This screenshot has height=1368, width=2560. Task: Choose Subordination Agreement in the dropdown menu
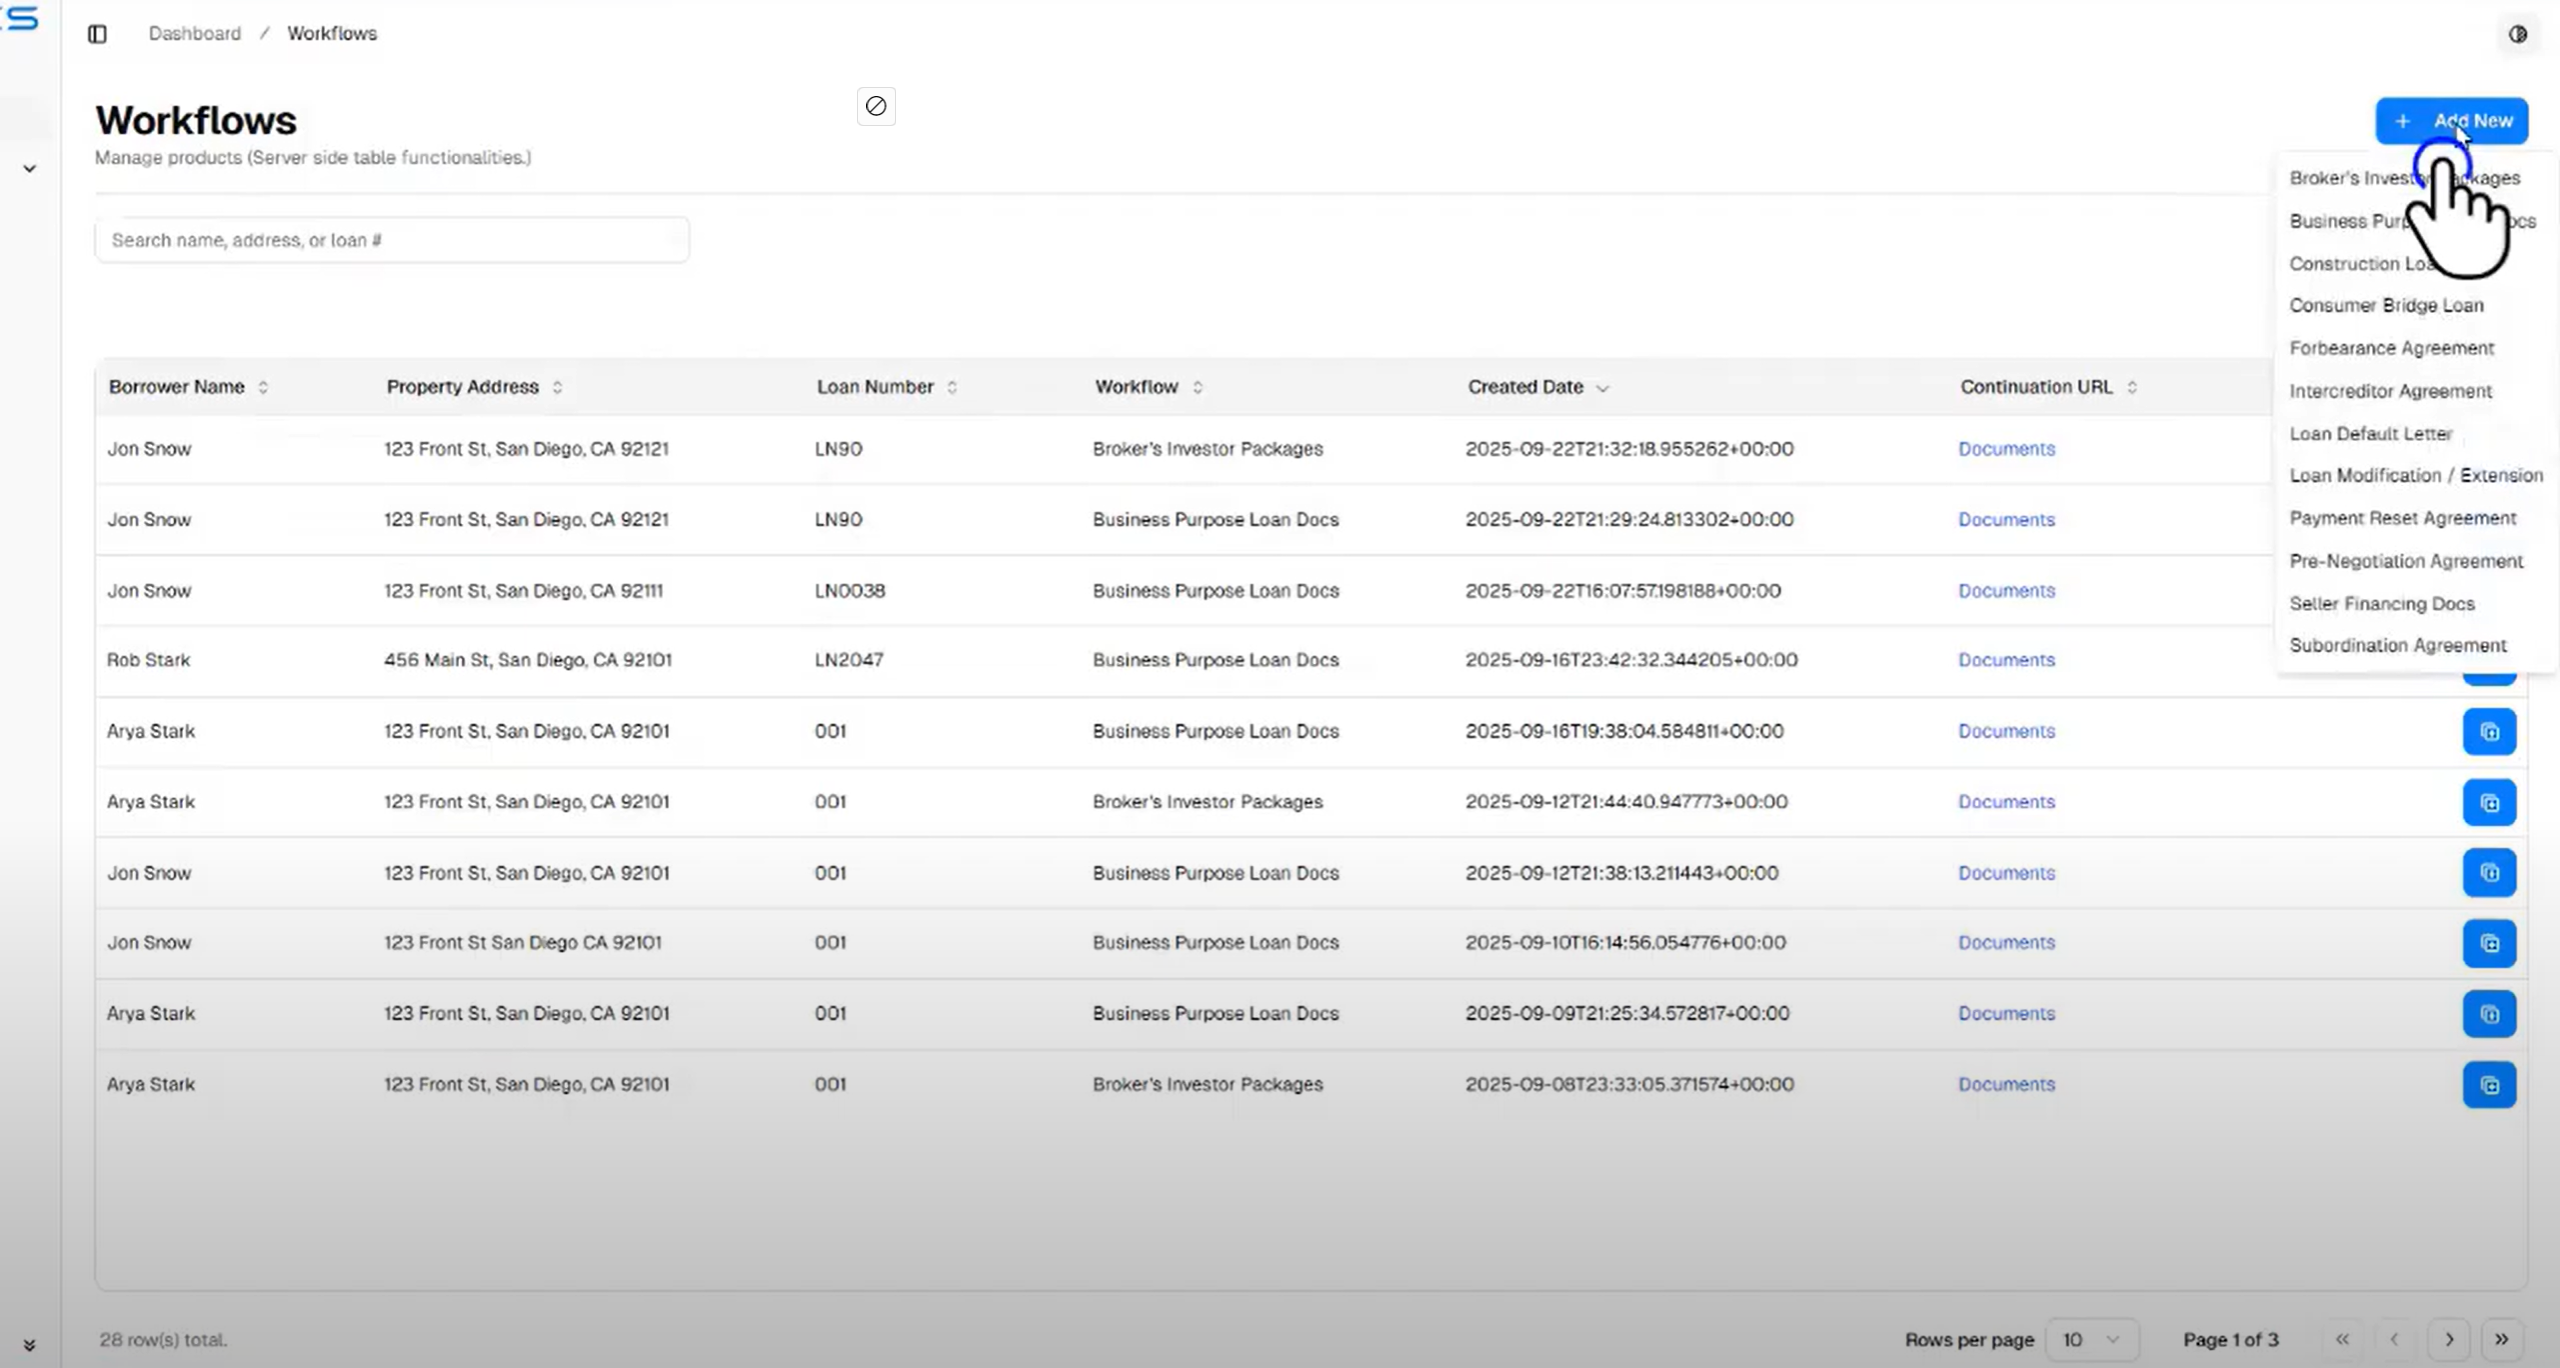(2398, 645)
